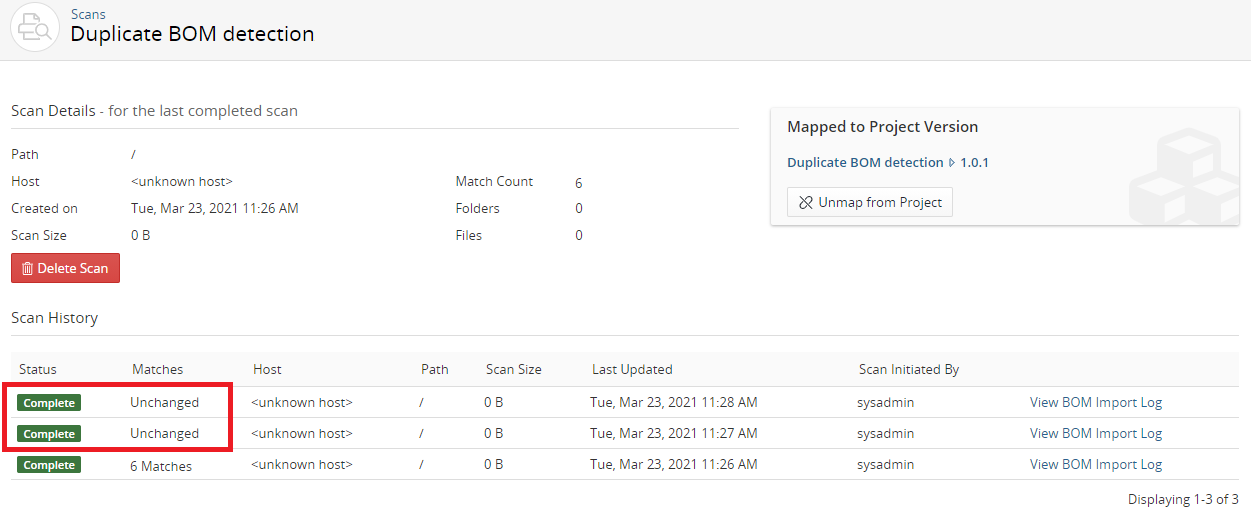Screen dimensions: 1251x521
Task: Open the Scans breadcrumb link
Action: coord(88,14)
